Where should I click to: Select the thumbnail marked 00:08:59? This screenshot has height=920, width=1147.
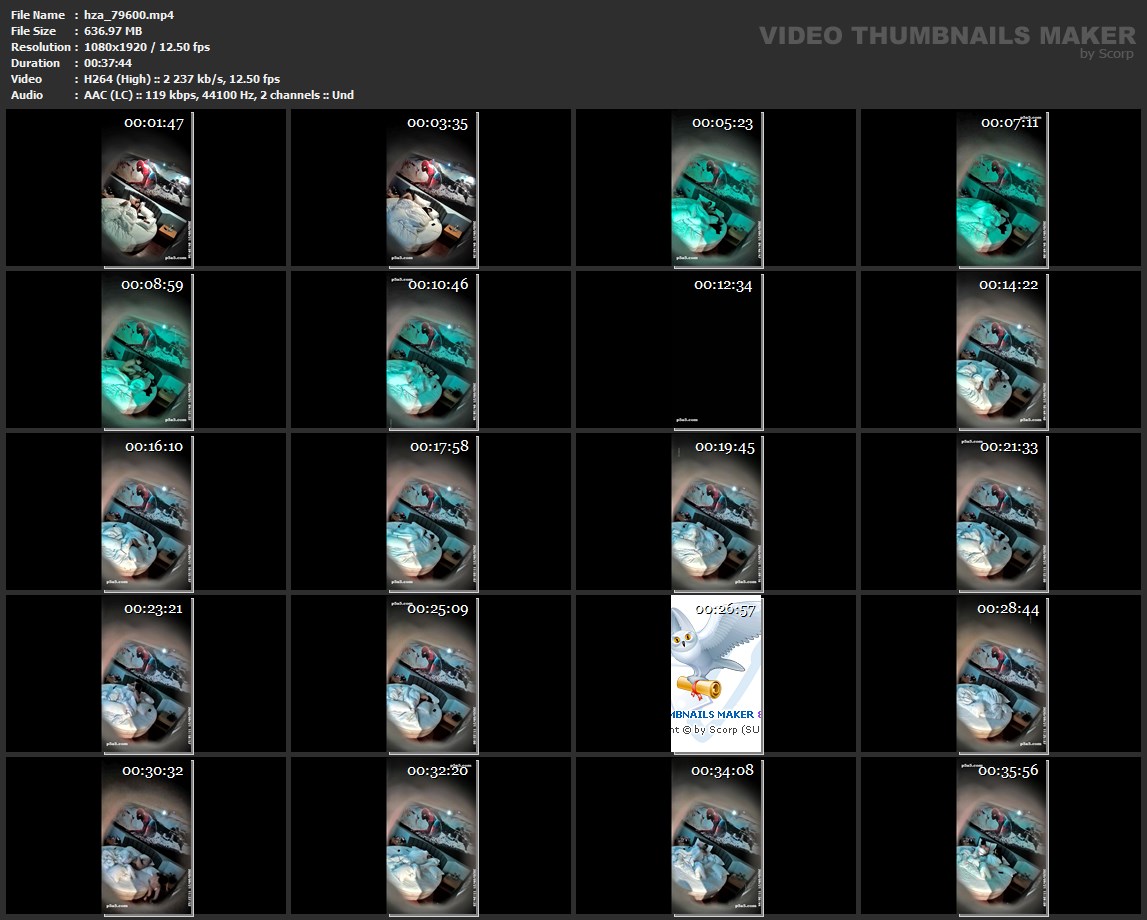pos(146,350)
